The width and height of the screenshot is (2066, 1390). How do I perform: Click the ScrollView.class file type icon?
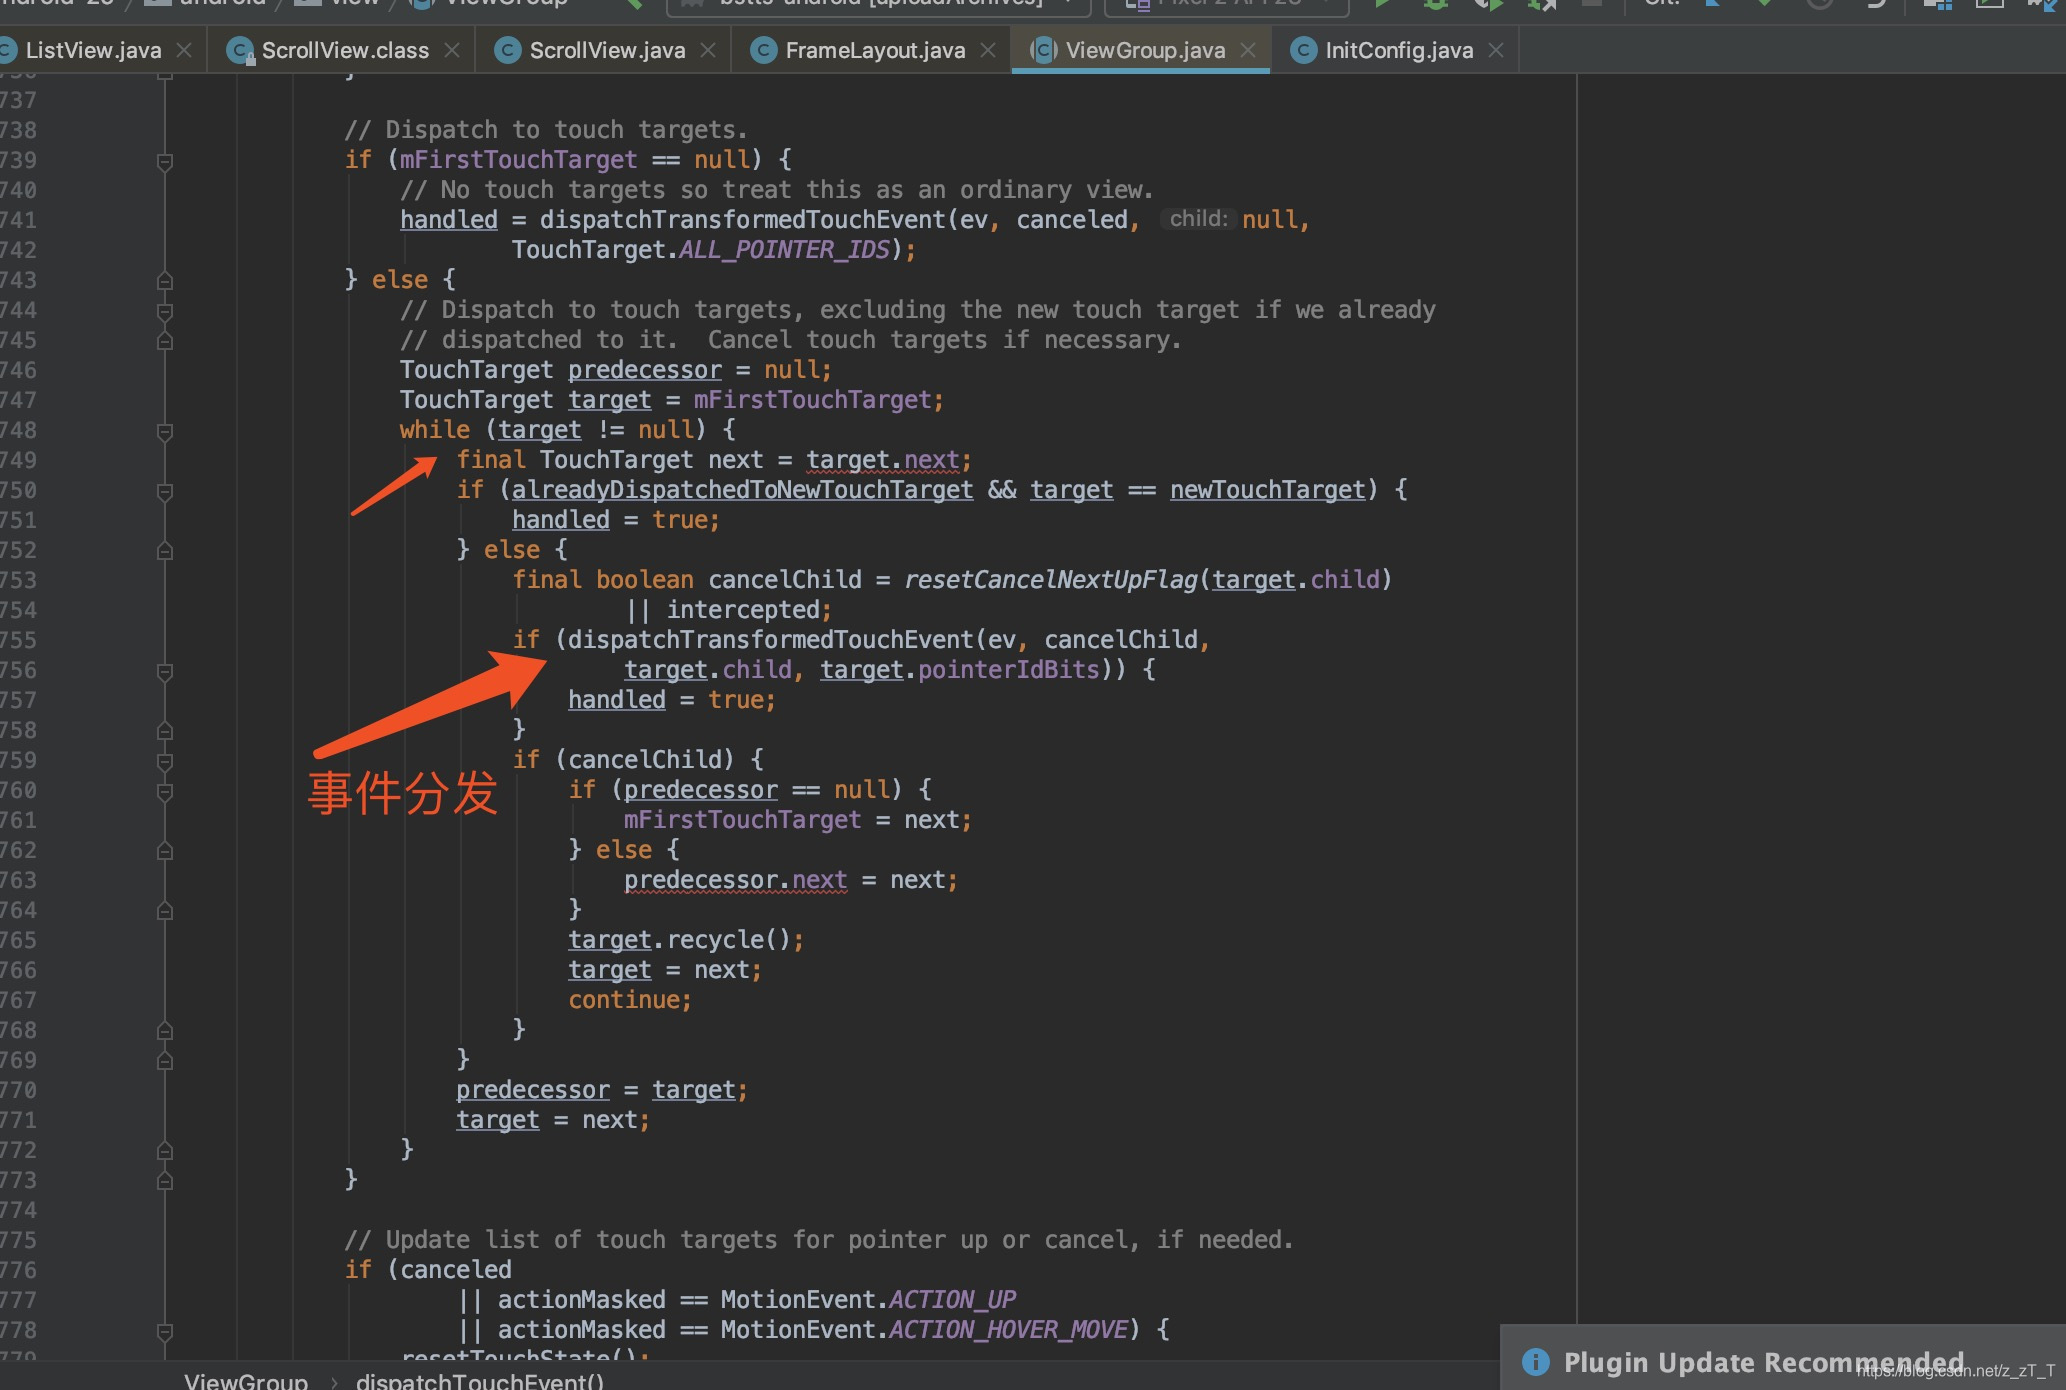(240, 50)
